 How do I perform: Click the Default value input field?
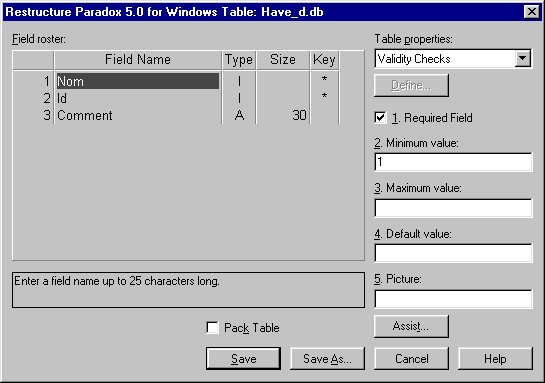pyautogui.click(x=453, y=253)
